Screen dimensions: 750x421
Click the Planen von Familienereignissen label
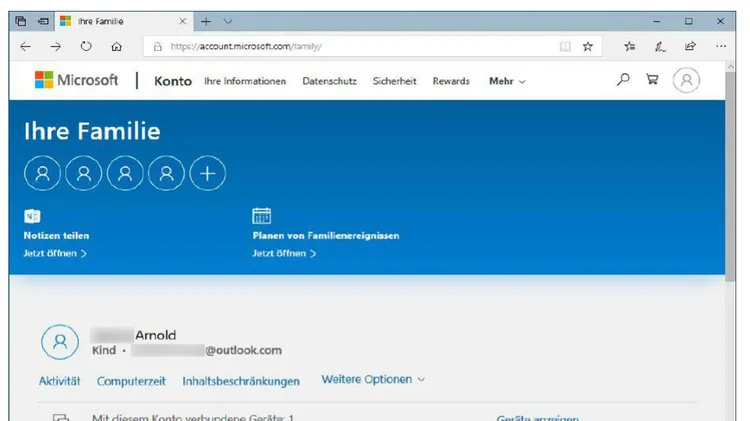[326, 235]
